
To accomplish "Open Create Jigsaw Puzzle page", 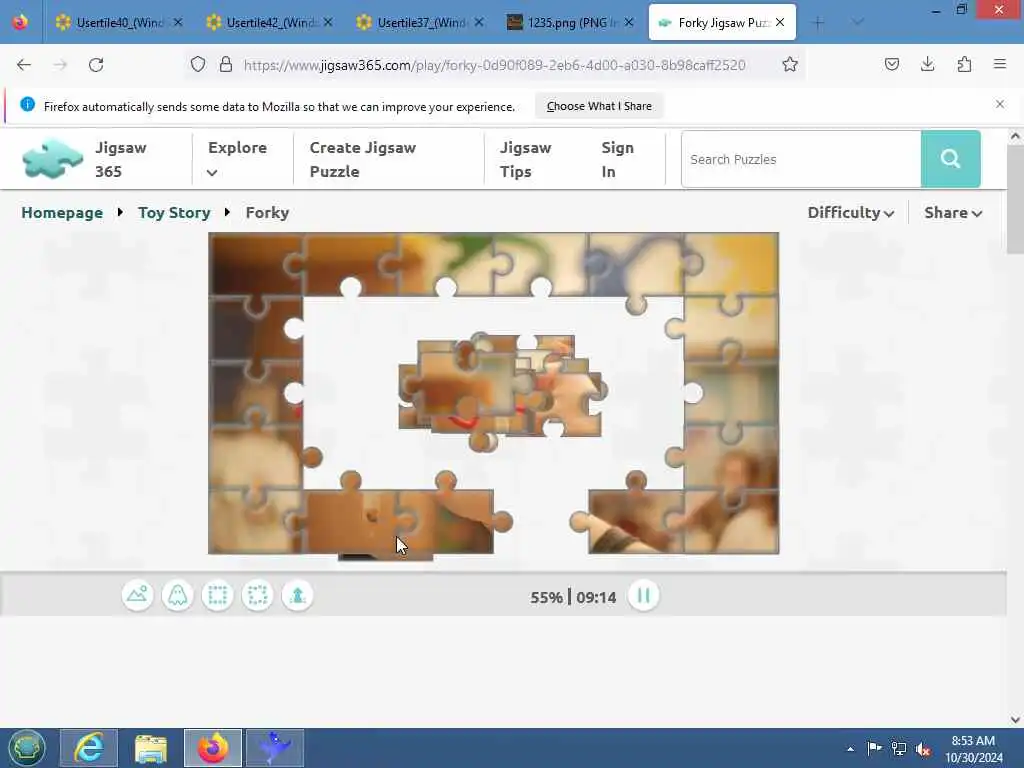I will (362, 159).
